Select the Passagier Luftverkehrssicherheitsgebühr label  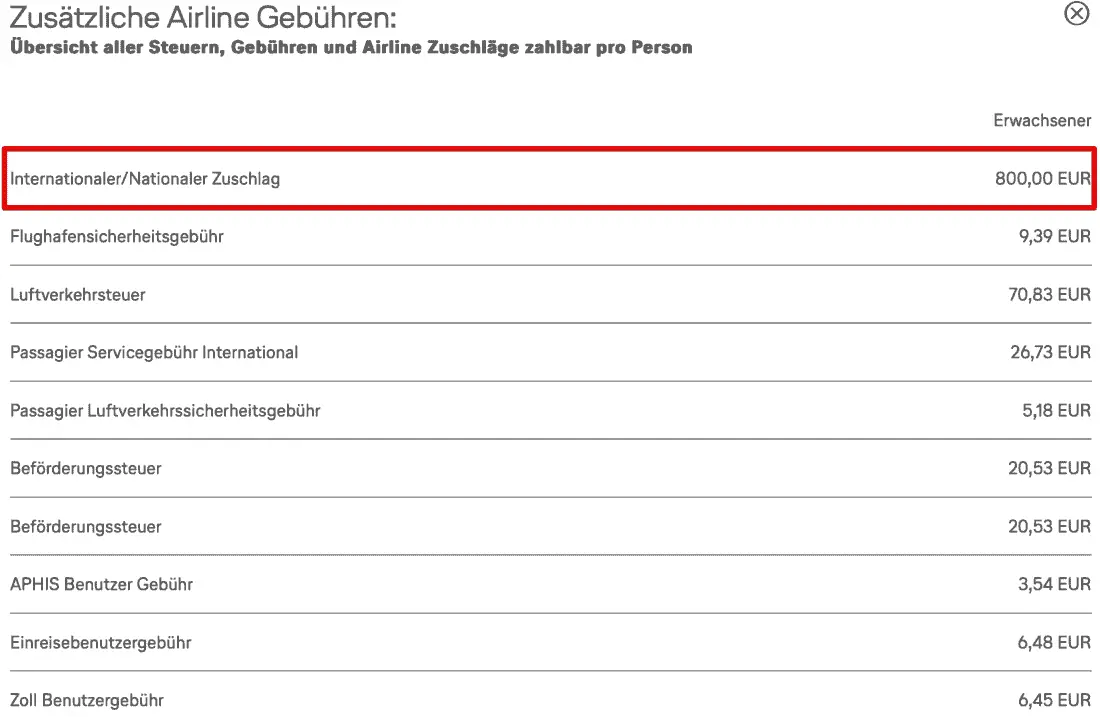click(165, 410)
